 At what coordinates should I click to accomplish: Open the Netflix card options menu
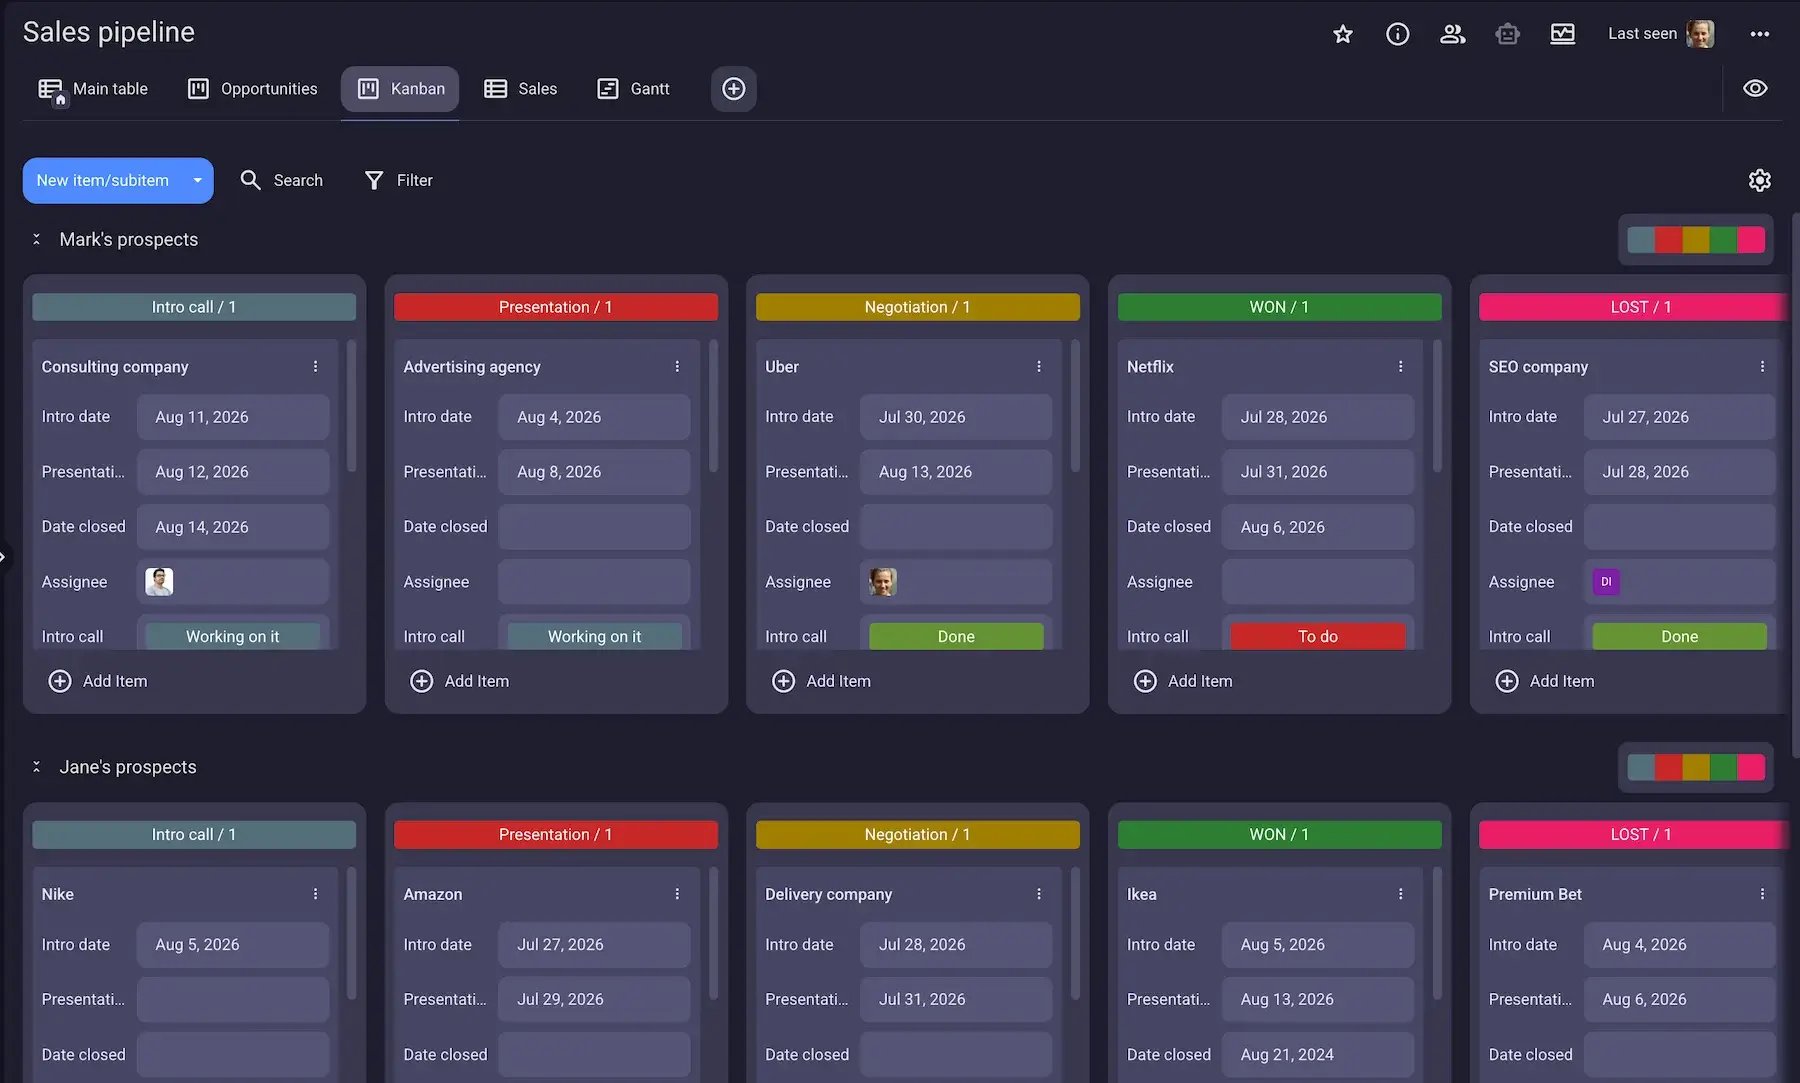1401,367
